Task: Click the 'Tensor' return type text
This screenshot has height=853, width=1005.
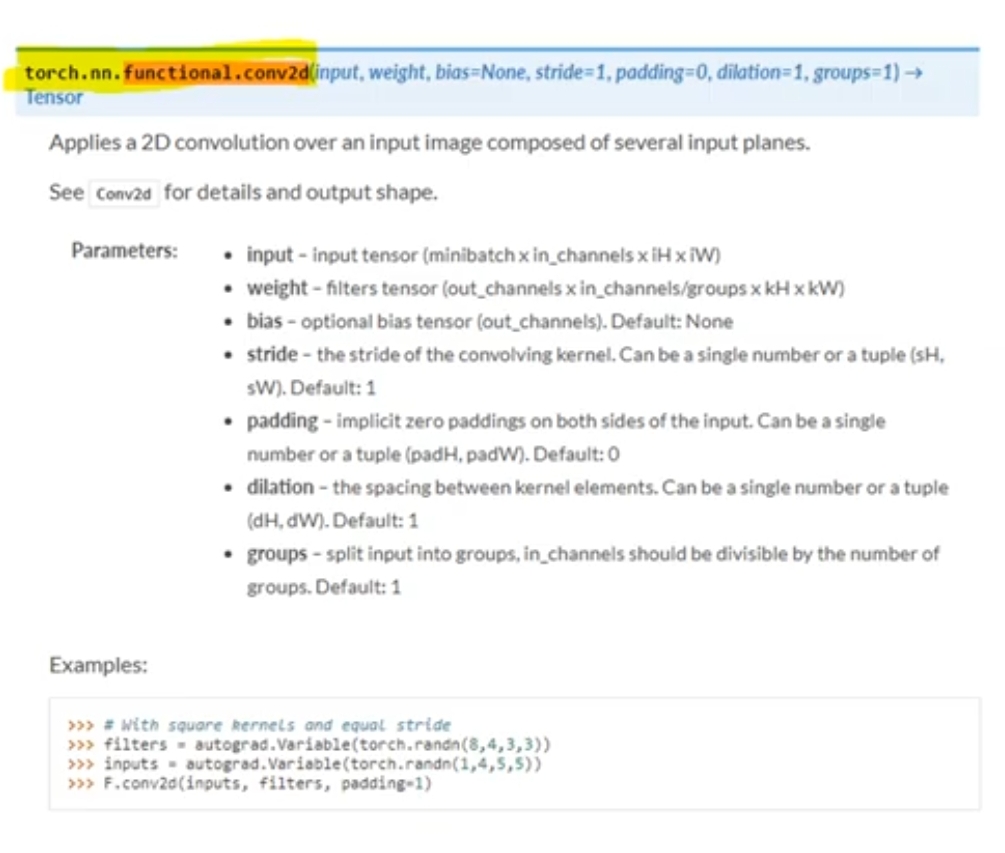Action: [54, 97]
